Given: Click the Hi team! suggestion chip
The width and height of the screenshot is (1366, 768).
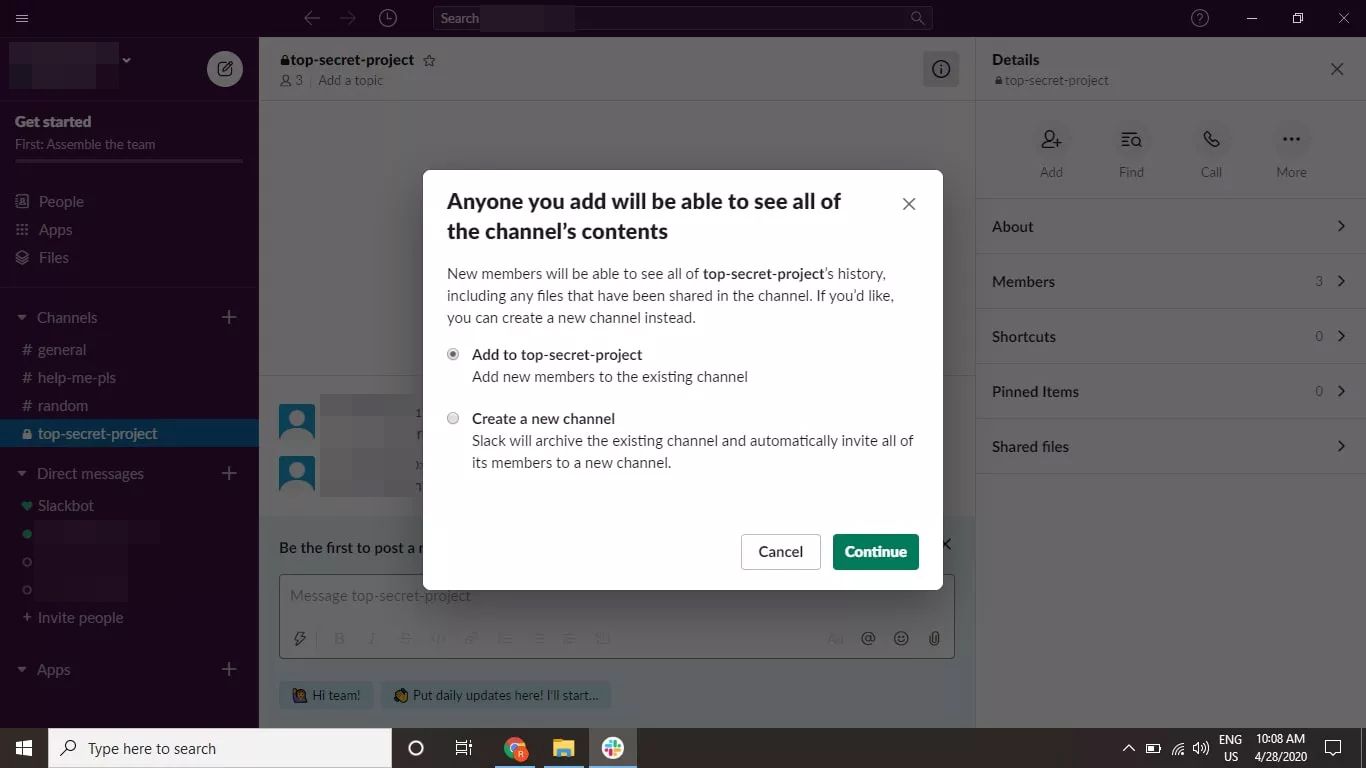Looking at the screenshot, I should [x=326, y=695].
